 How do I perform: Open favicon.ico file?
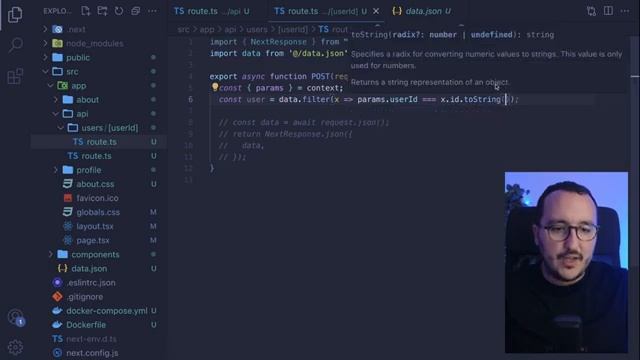99,198
